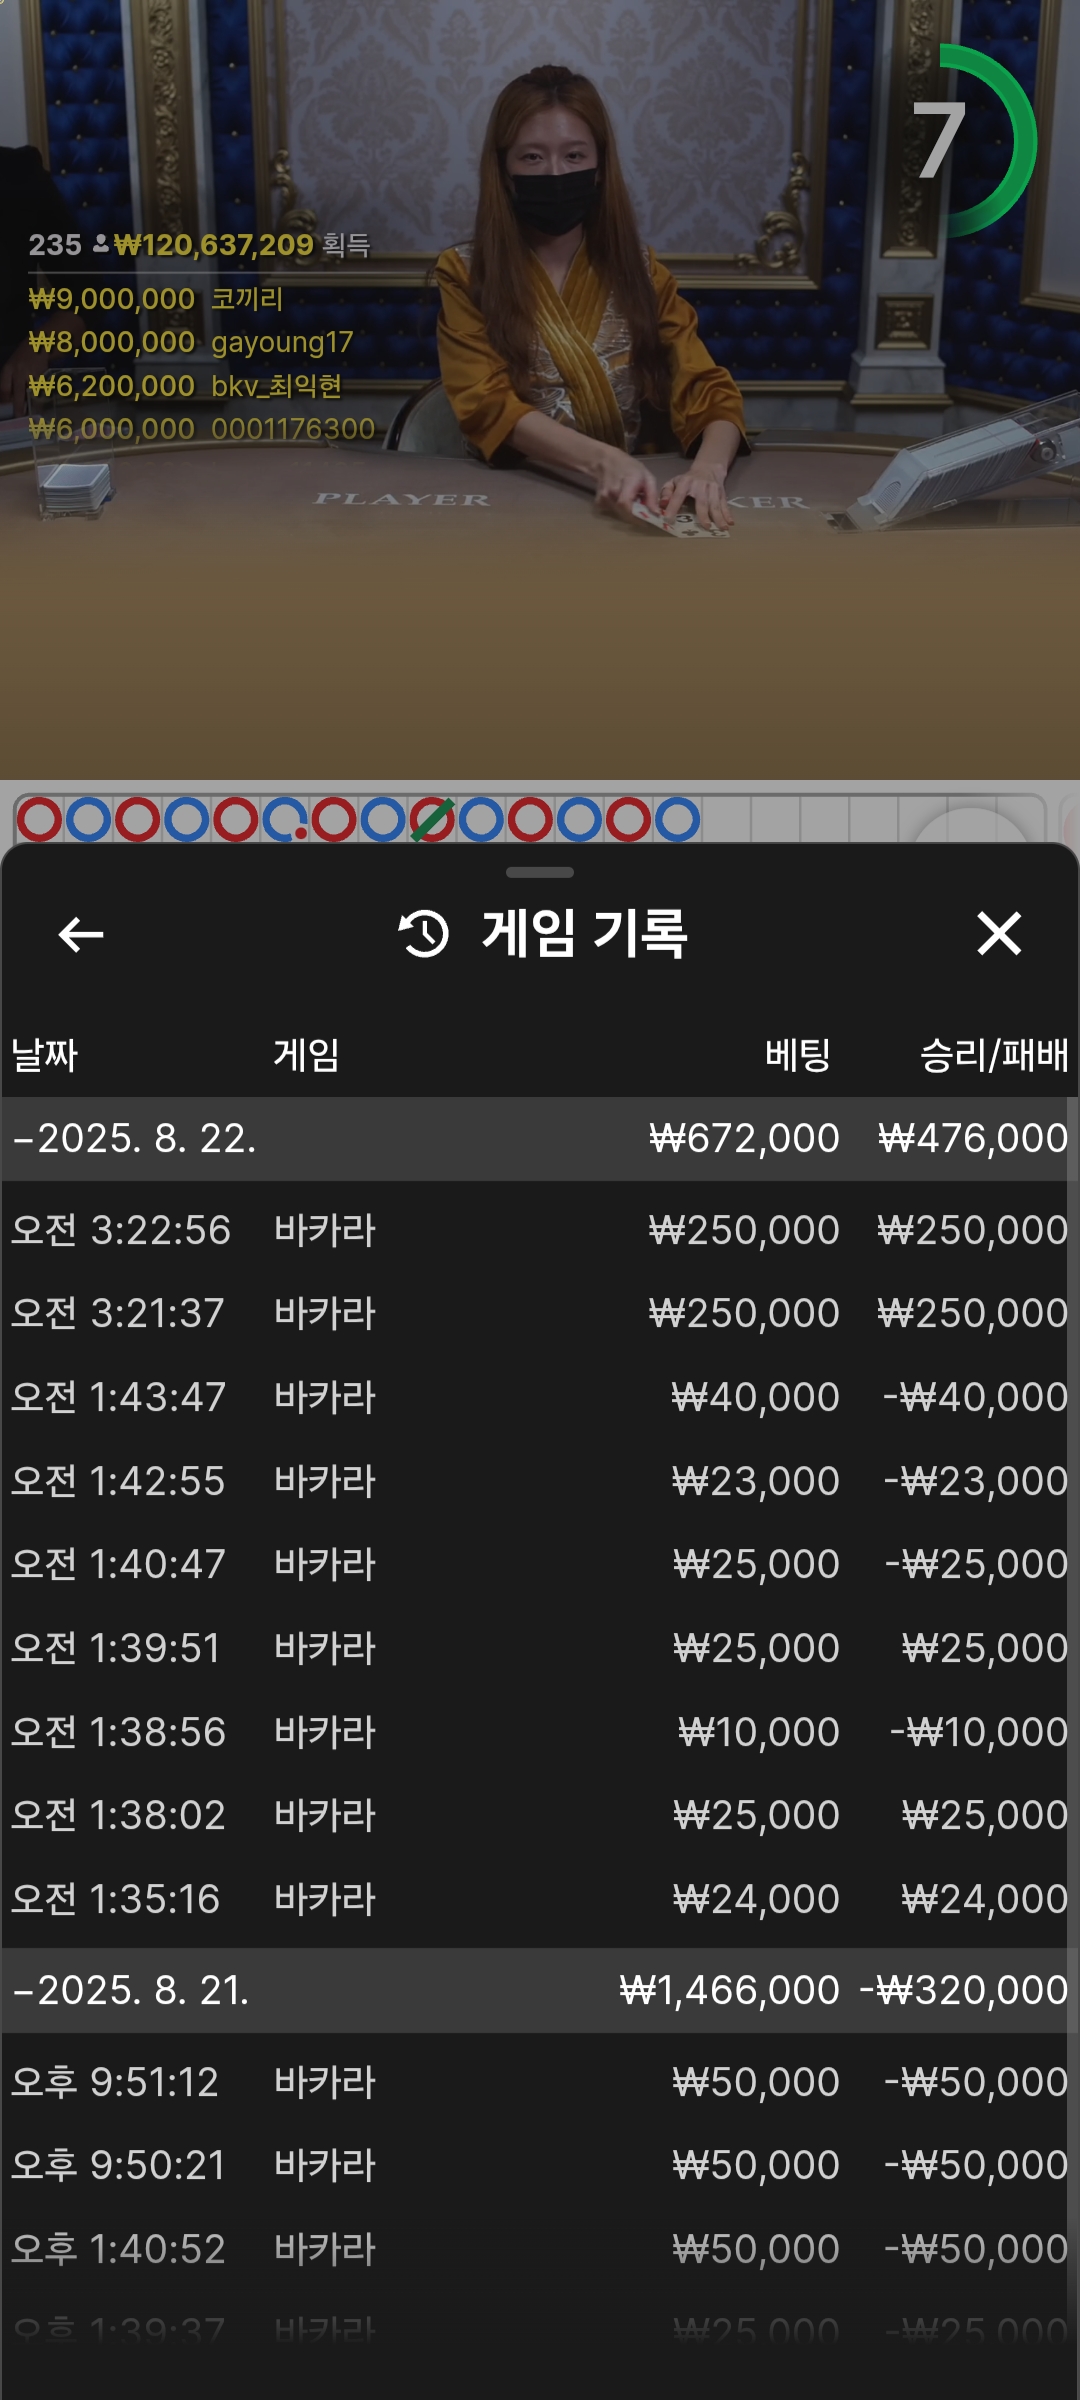Viewport: 1080px width, 2400px height.
Task: Tap the player count icon next to 235
Action: coord(101,243)
